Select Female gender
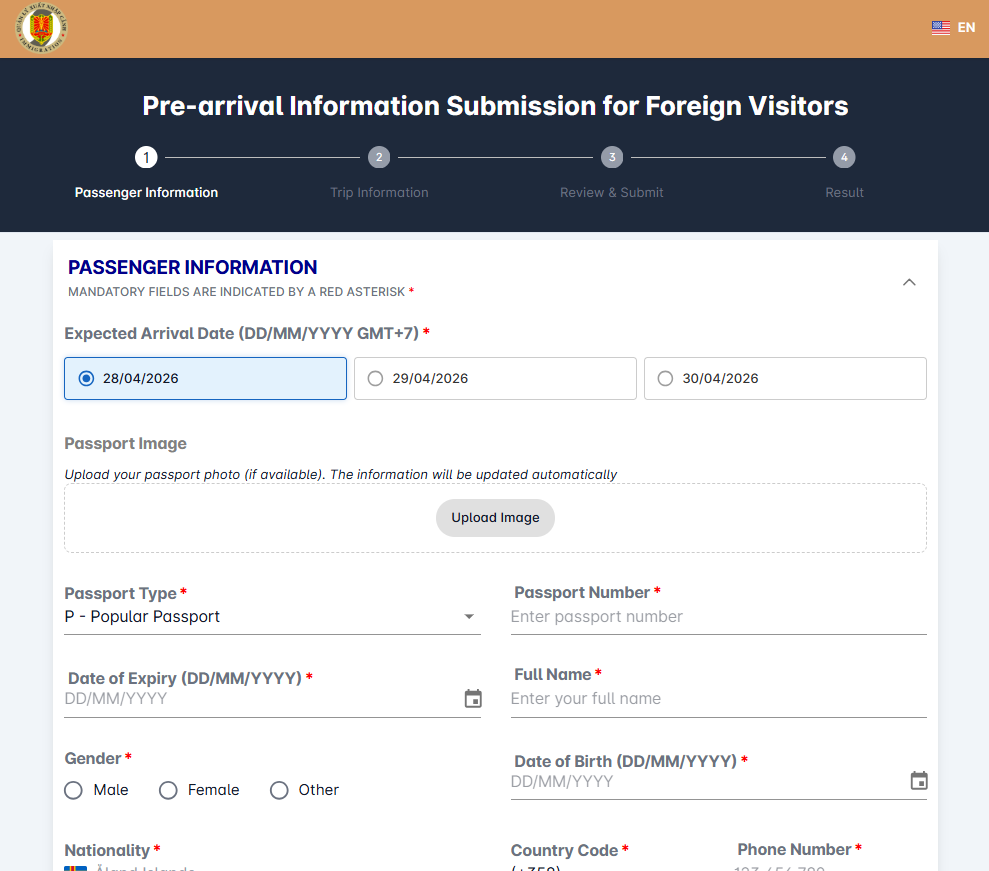 pyautogui.click(x=168, y=790)
